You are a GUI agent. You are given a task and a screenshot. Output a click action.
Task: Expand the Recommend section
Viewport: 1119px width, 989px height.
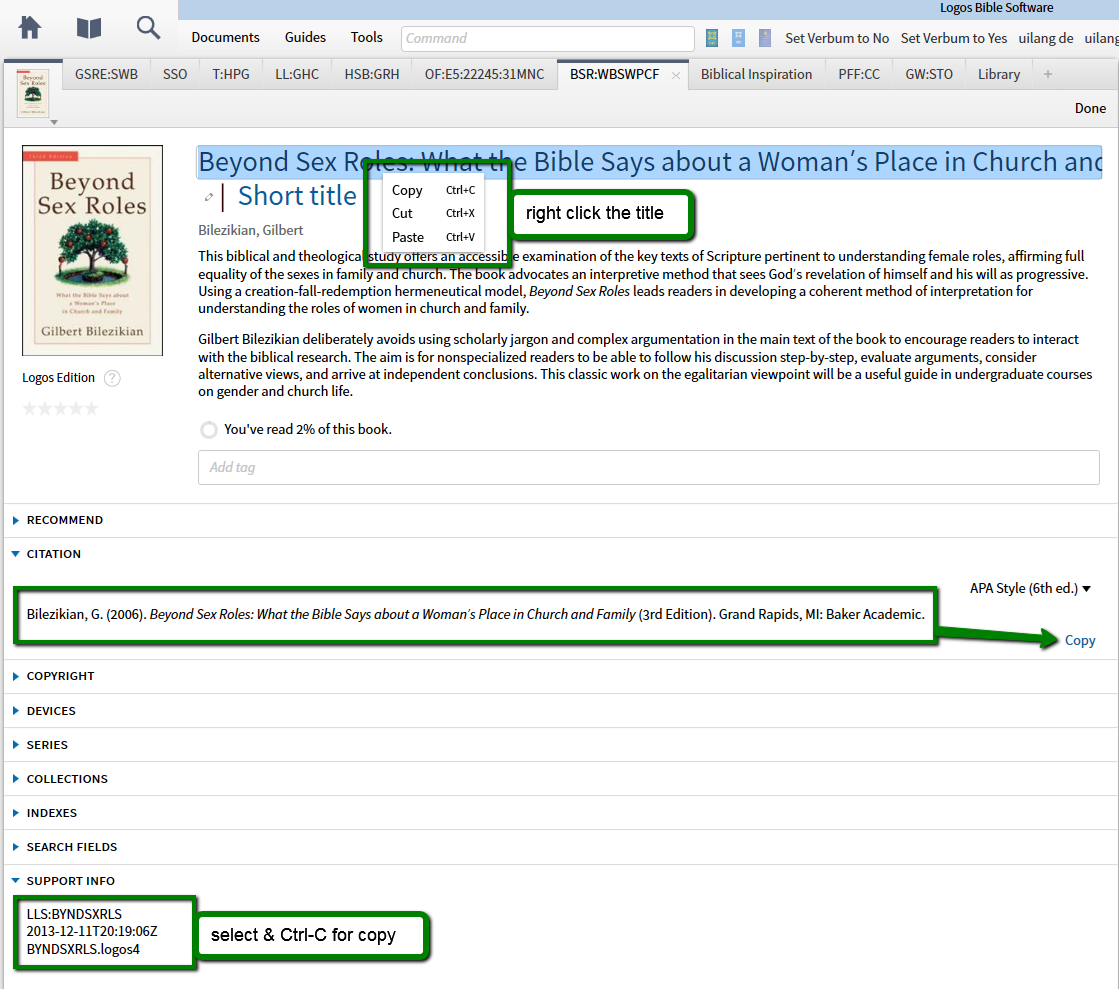point(16,520)
